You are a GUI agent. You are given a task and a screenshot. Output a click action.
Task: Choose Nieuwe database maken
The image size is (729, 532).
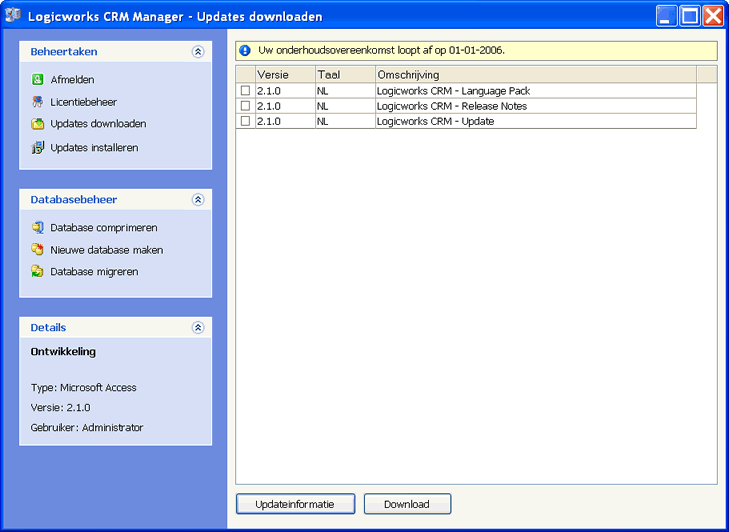(x=107, y=250)
